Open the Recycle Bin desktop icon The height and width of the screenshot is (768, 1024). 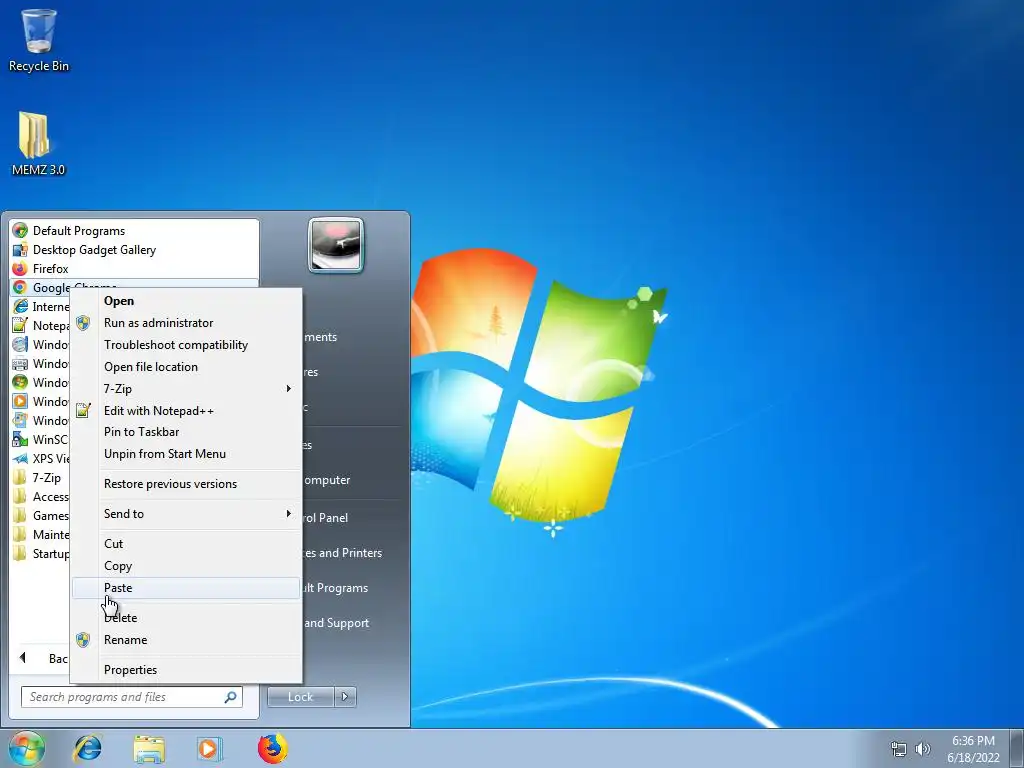pos(39,40)
